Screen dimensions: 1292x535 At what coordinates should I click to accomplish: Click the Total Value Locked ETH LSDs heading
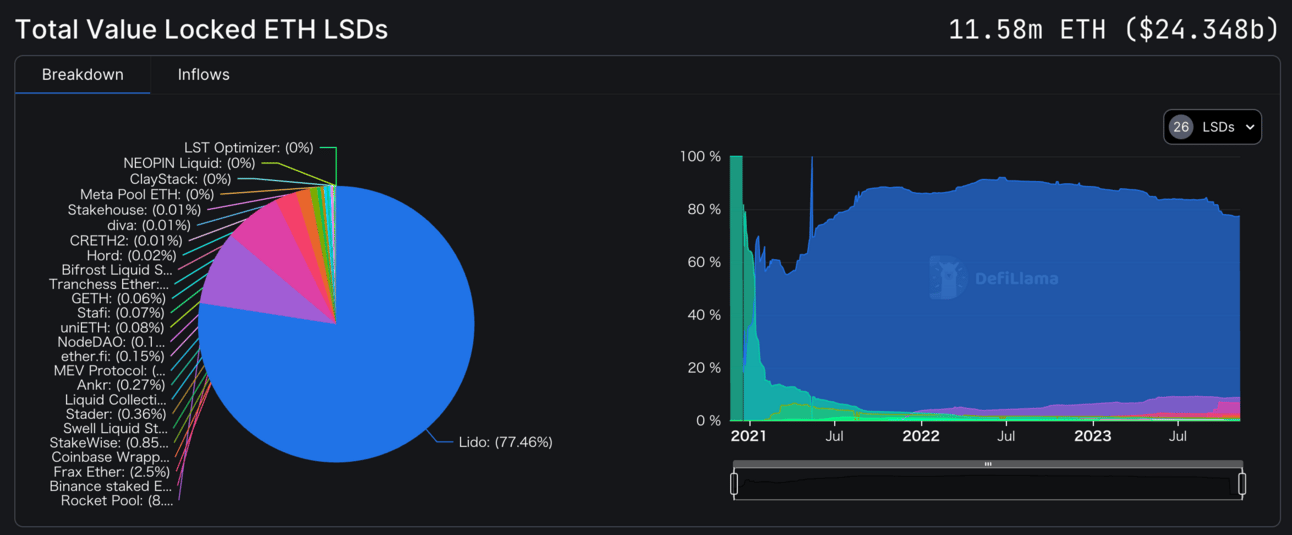click(201, 29)
